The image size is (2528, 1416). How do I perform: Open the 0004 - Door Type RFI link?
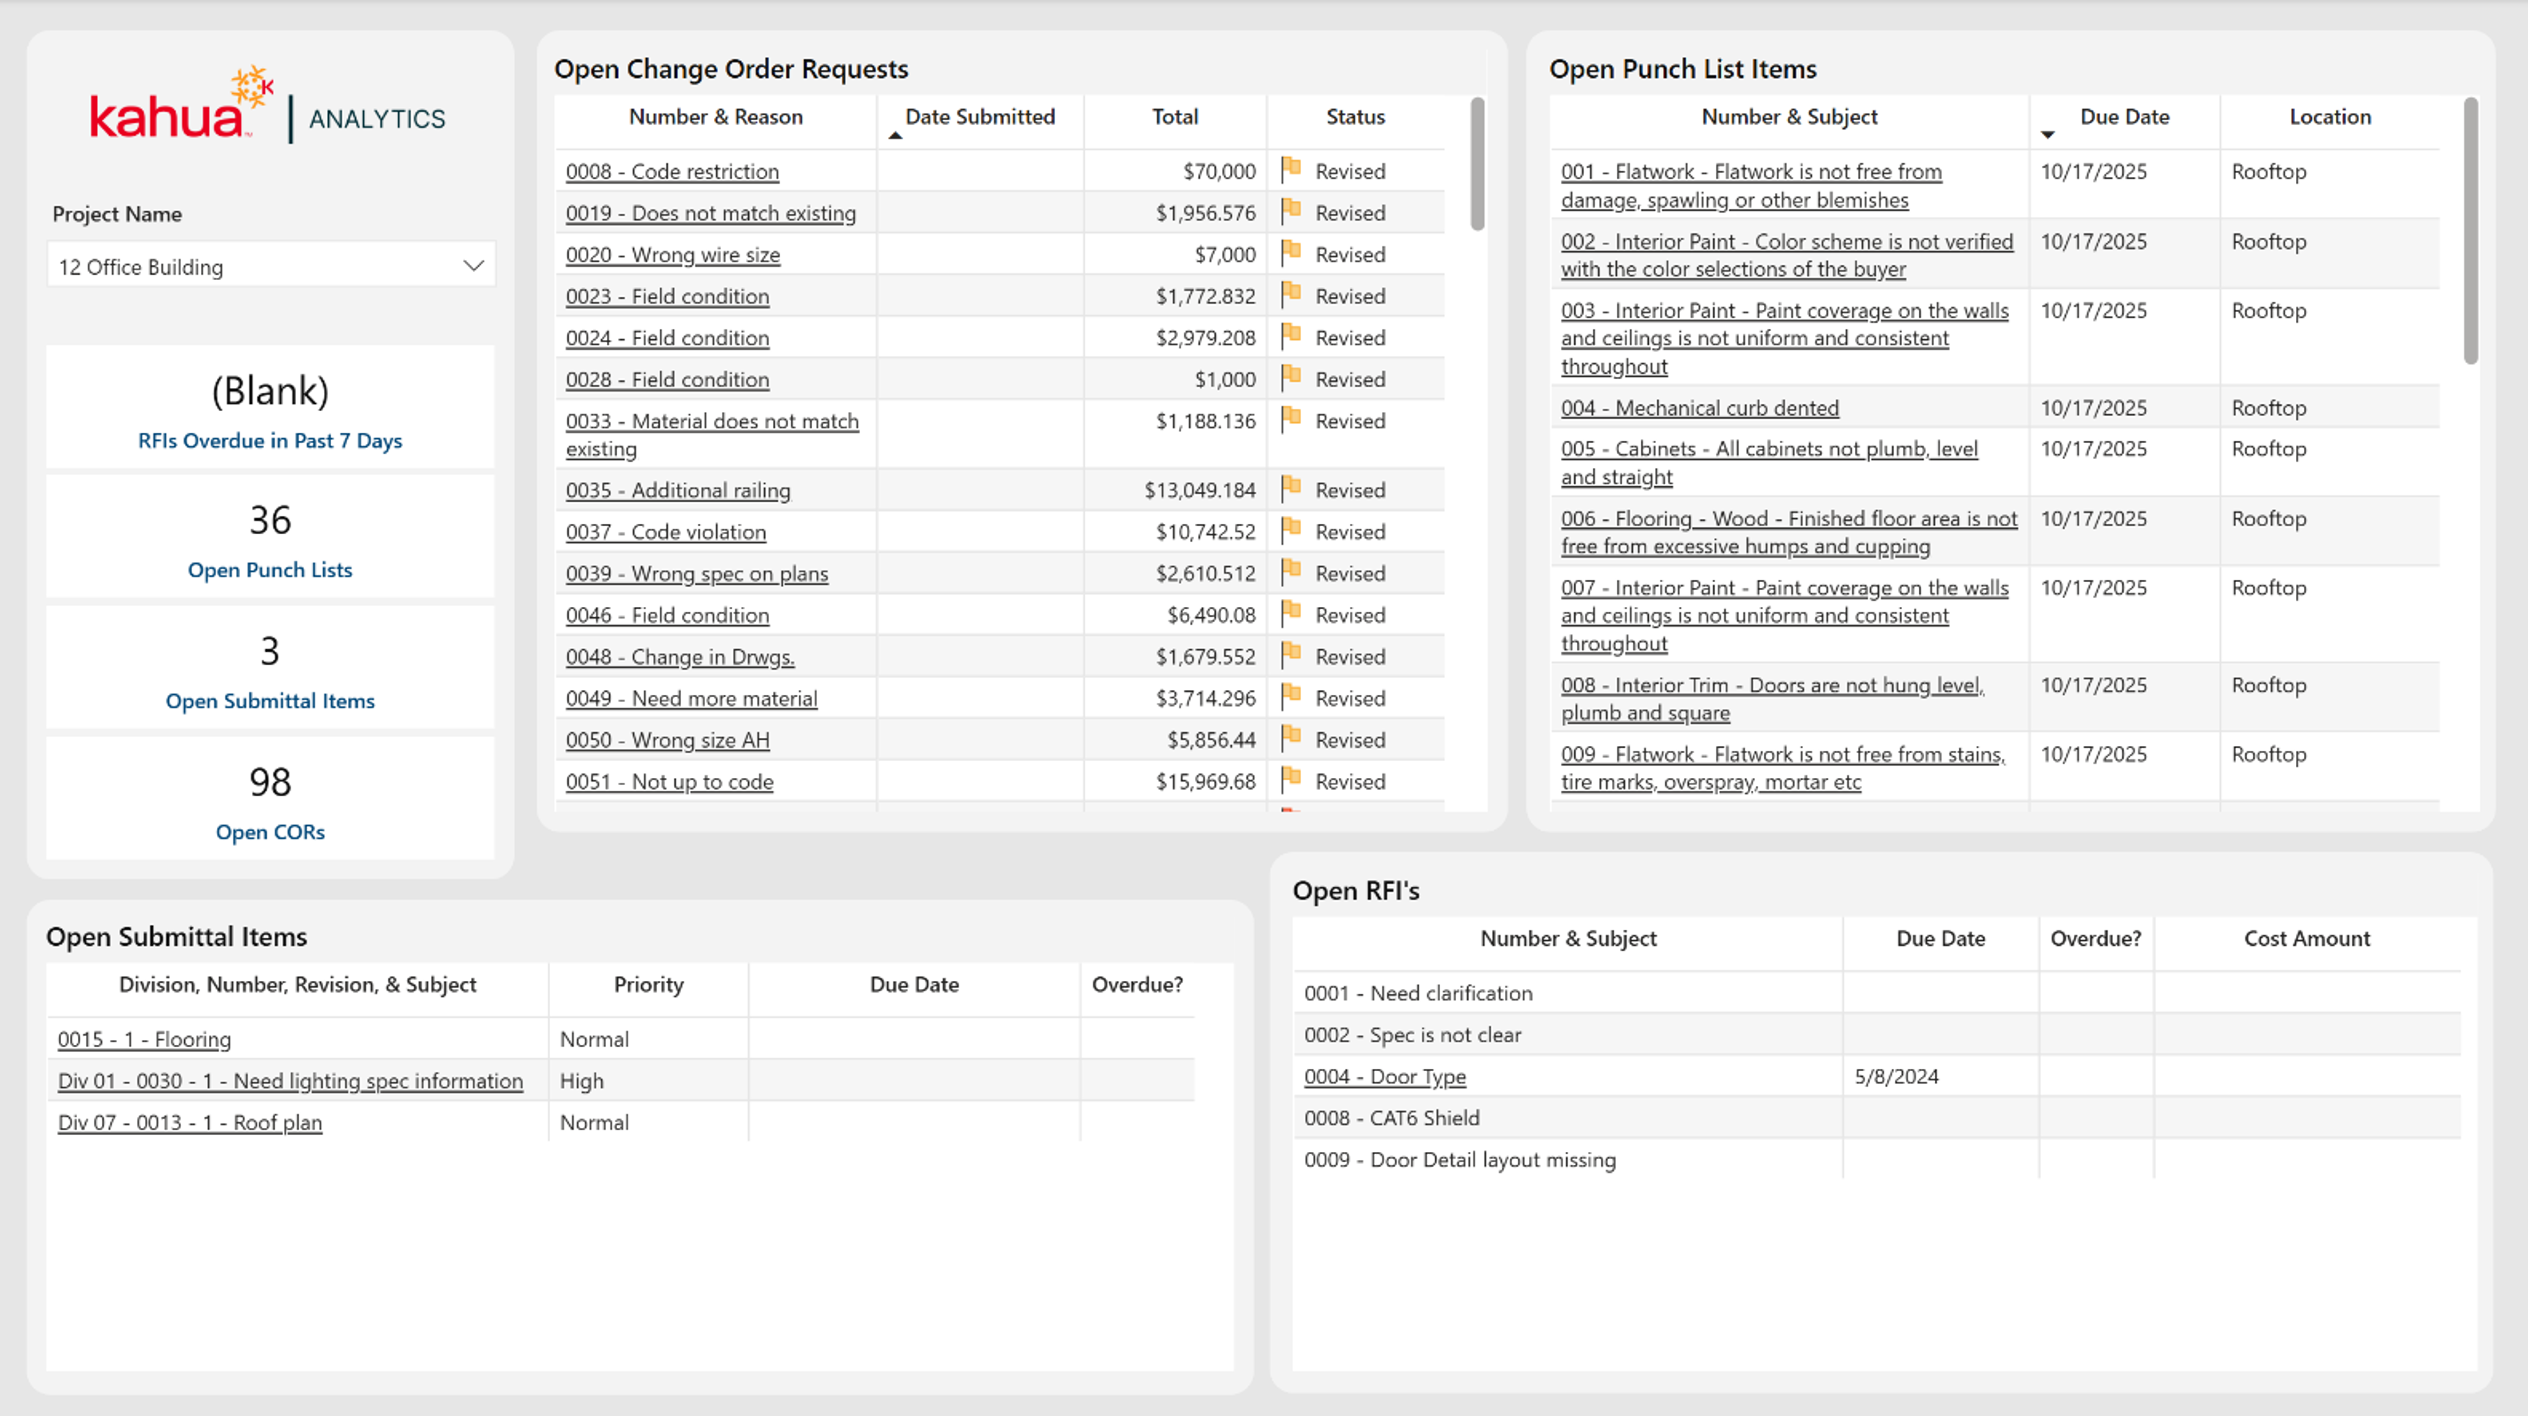pos(1384,1077)
